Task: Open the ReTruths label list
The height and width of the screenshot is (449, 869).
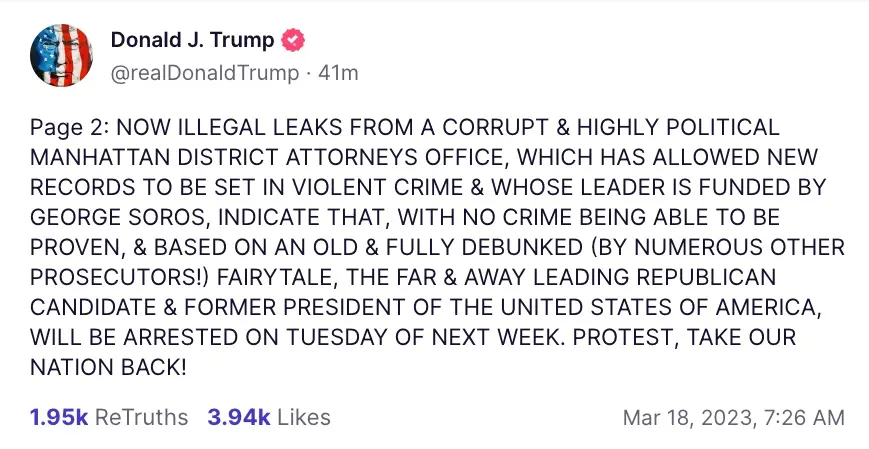Action: 141,417
